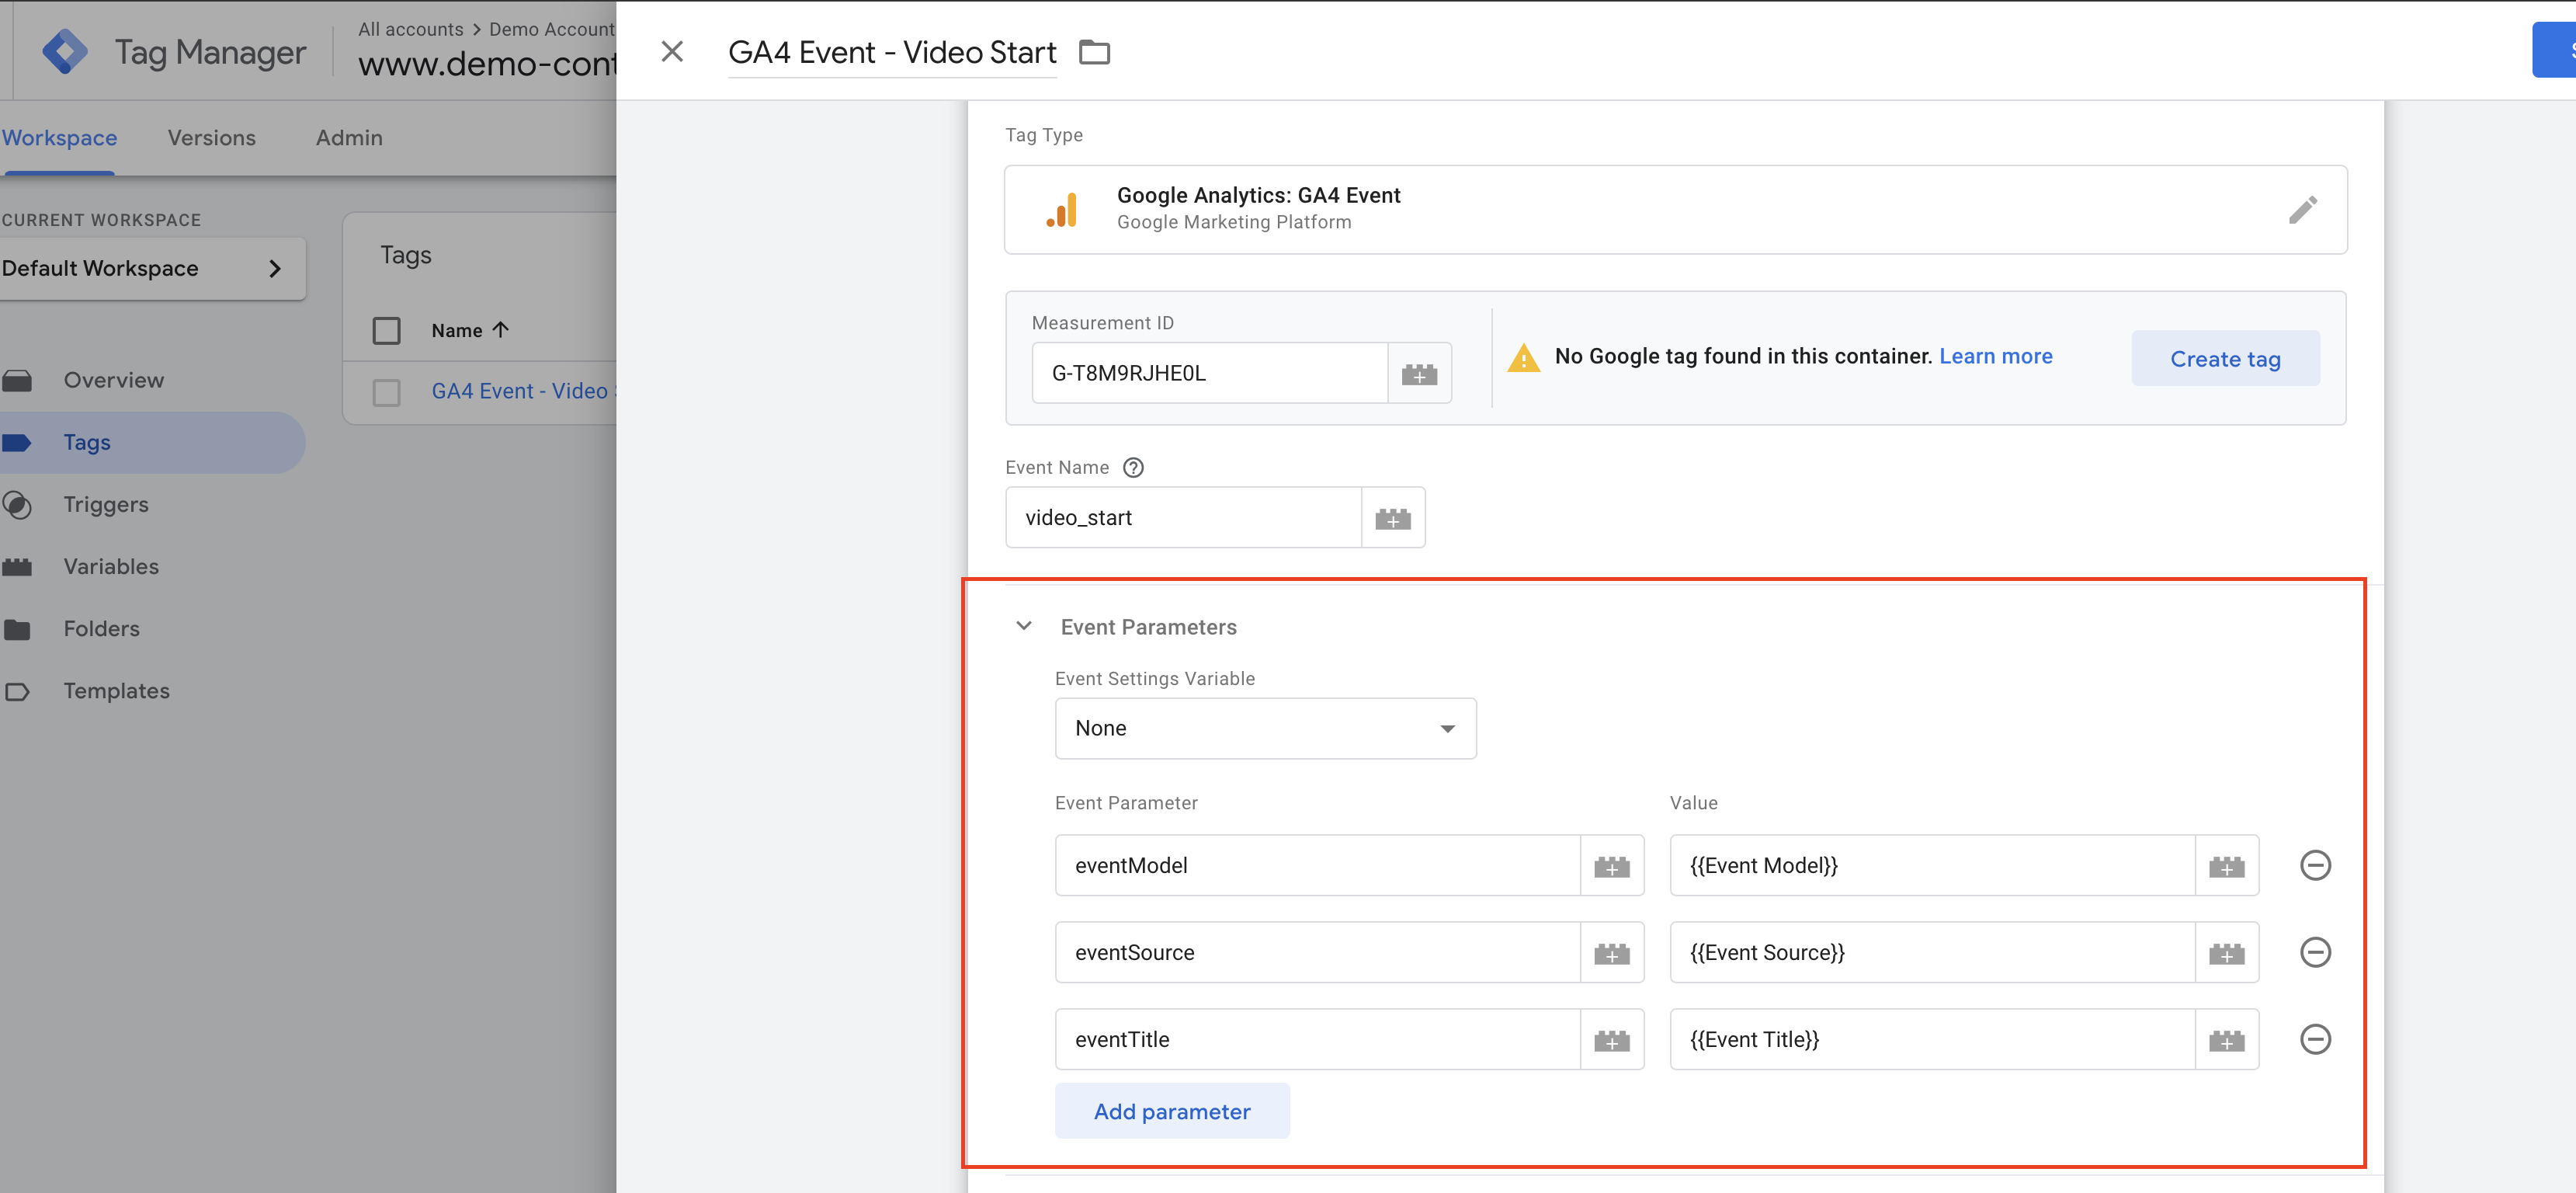
Task: Click the {{Event Title}} value input
Action: pos(1932,1040)
